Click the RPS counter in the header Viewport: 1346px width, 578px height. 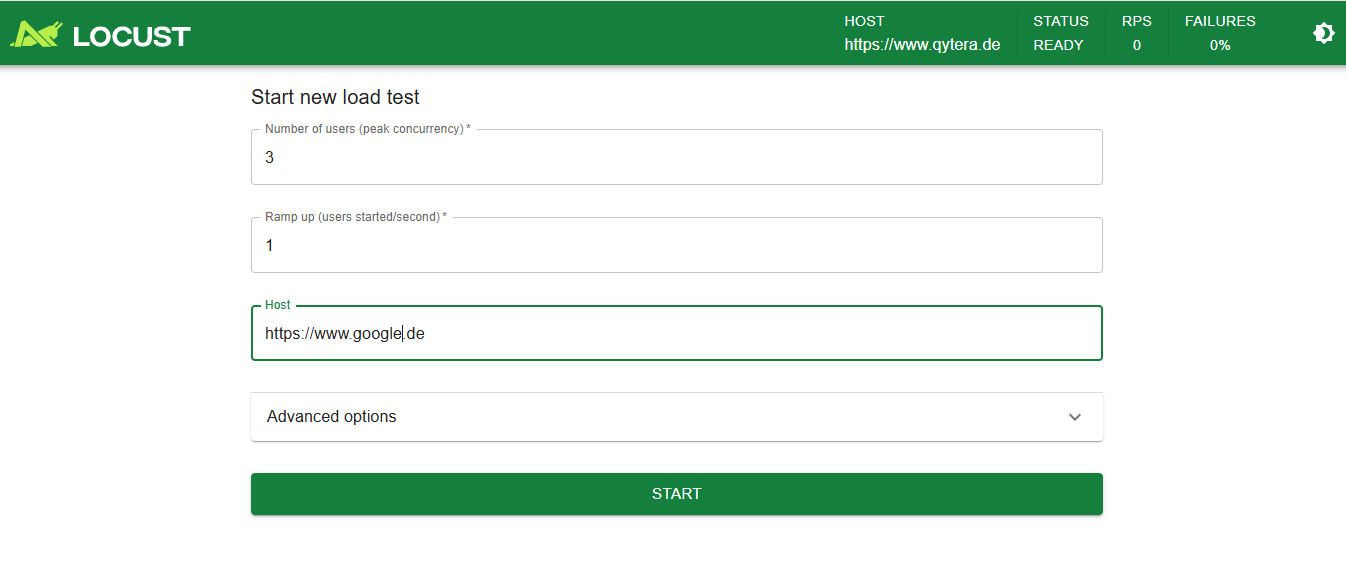[1136, 32]
